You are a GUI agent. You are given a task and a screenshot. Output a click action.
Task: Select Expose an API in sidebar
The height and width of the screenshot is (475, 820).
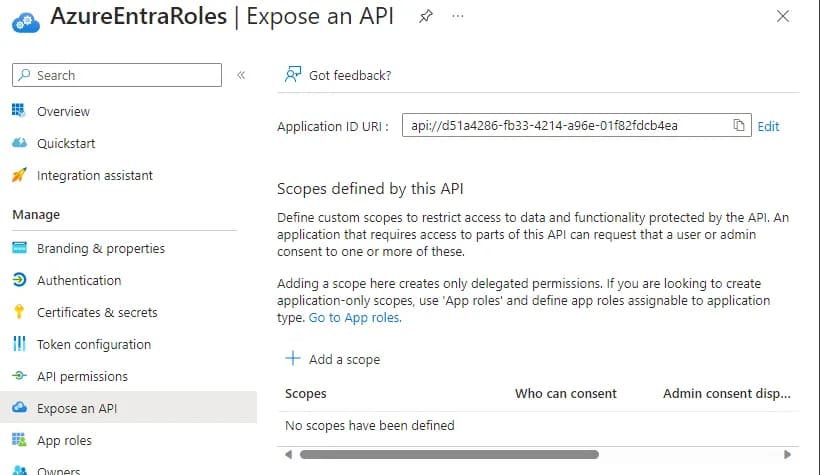[x=128, y=408]
